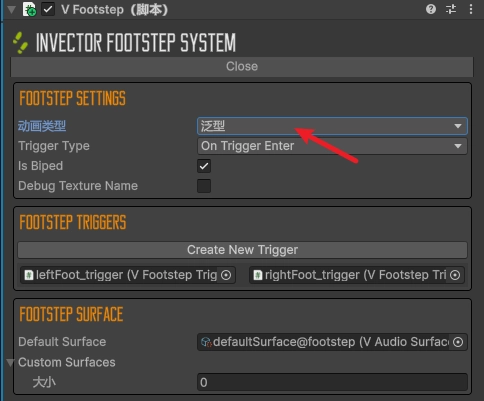Enable the Debug Texture Name checkbox
Viewport: 484px width, 401px height.
pos(204,186)
